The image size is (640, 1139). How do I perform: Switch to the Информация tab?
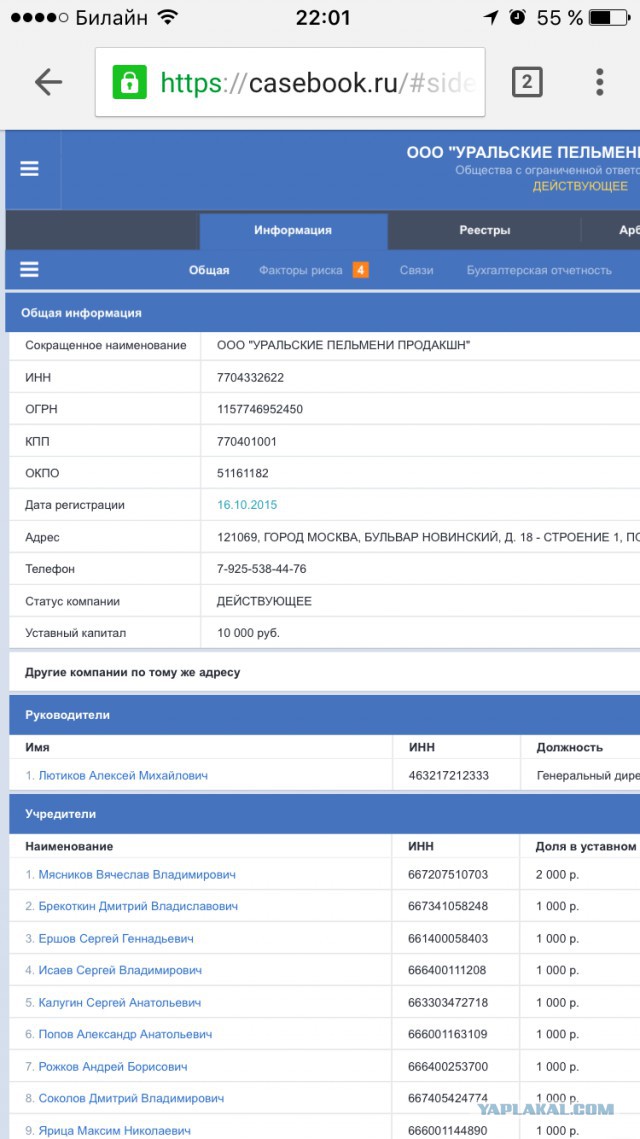pos(293,230)
